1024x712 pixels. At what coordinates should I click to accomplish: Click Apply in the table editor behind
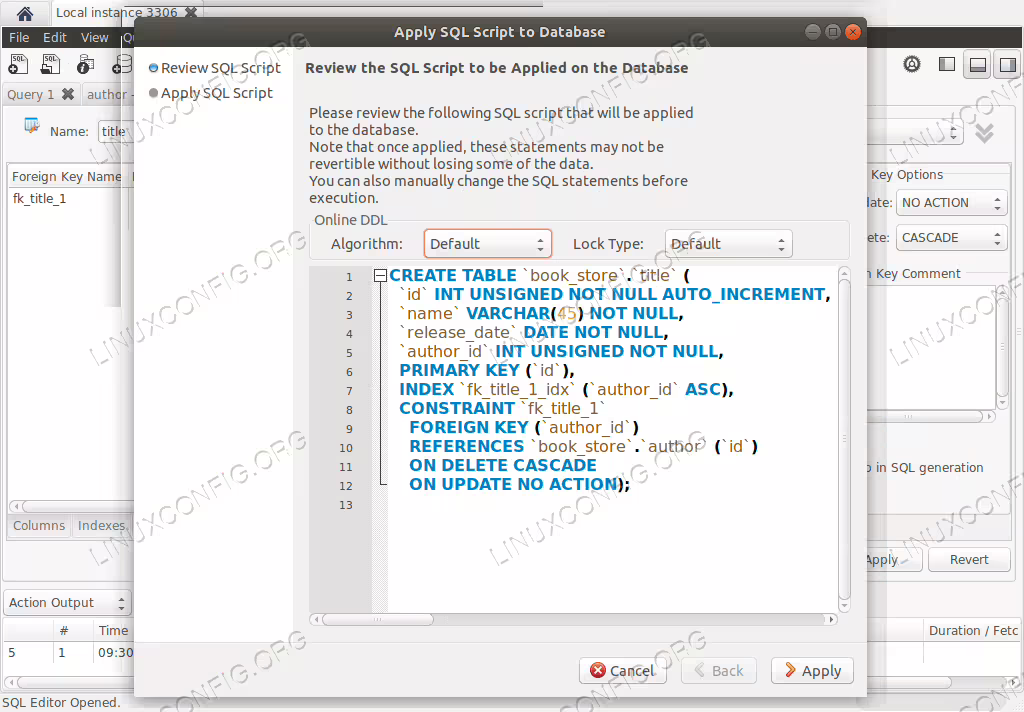point(892,559)
